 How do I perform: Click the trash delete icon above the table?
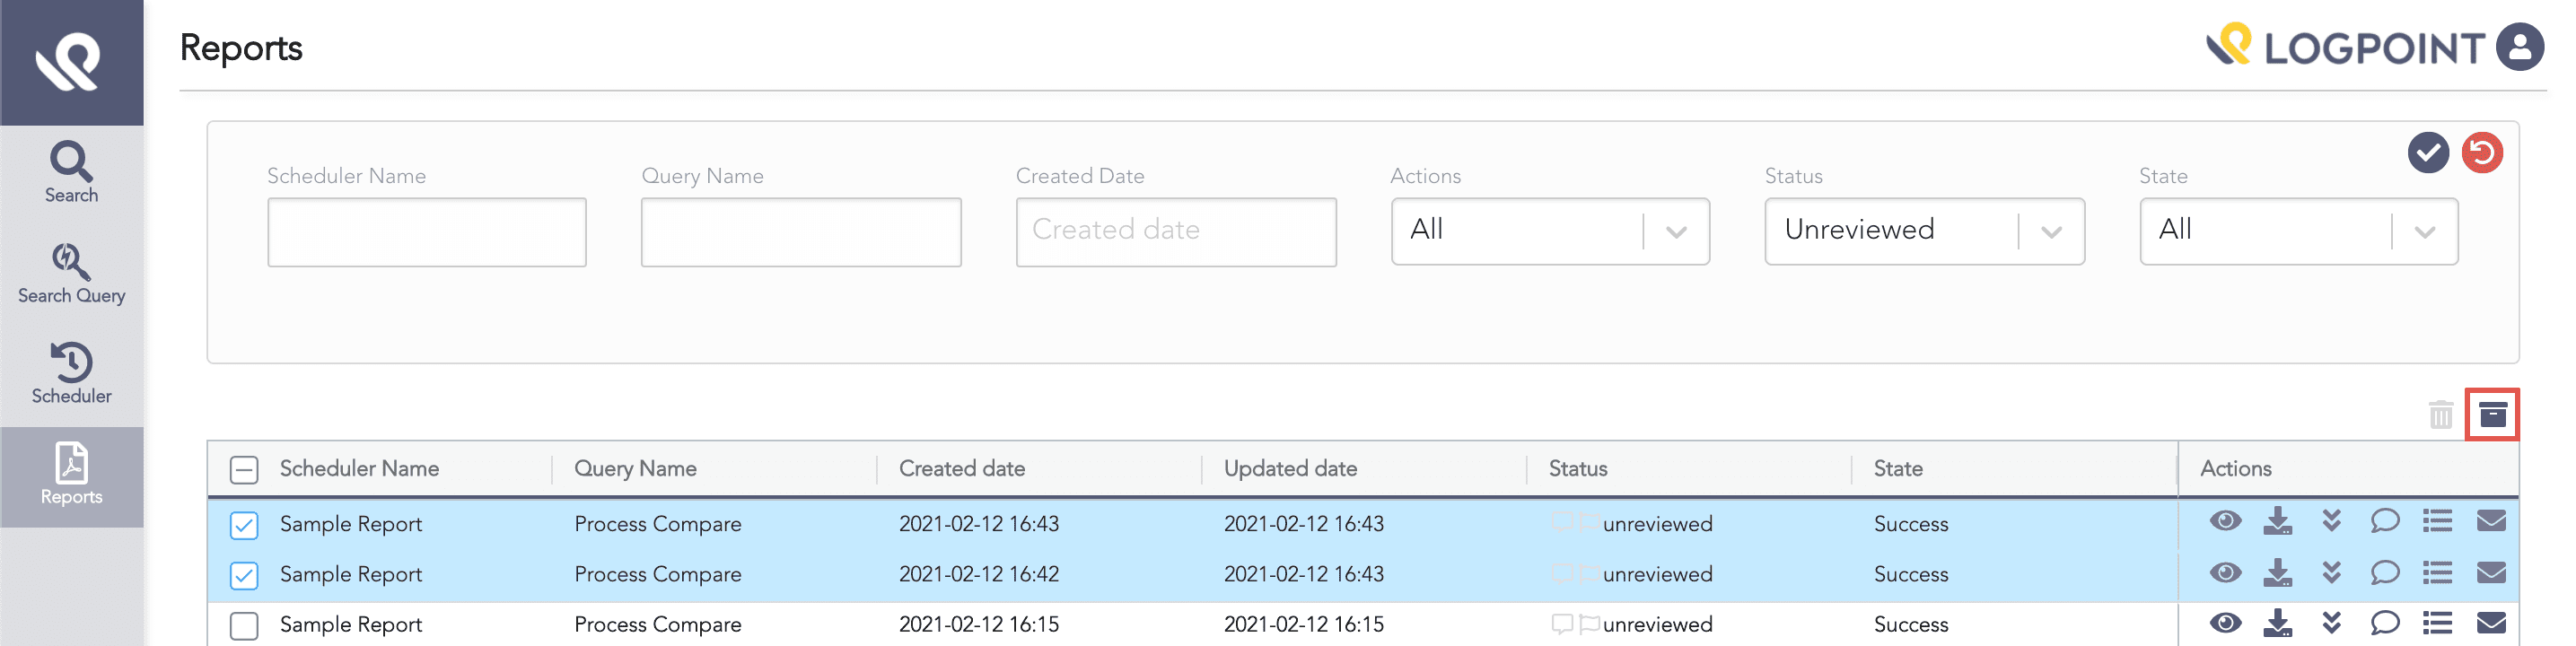pos(2440,414)
